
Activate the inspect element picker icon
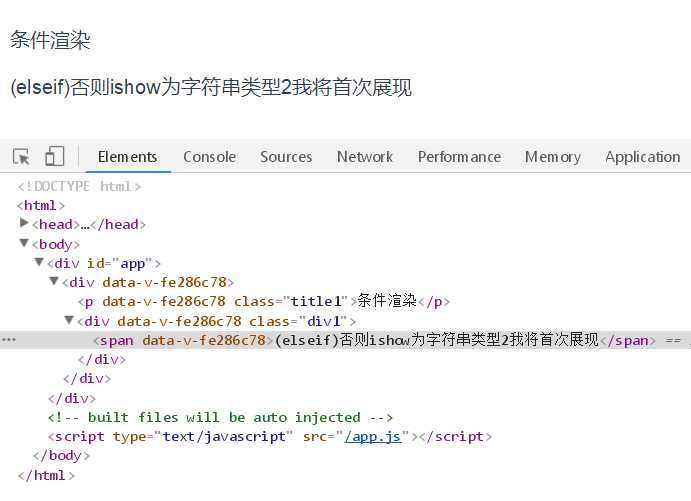point(21,156)
